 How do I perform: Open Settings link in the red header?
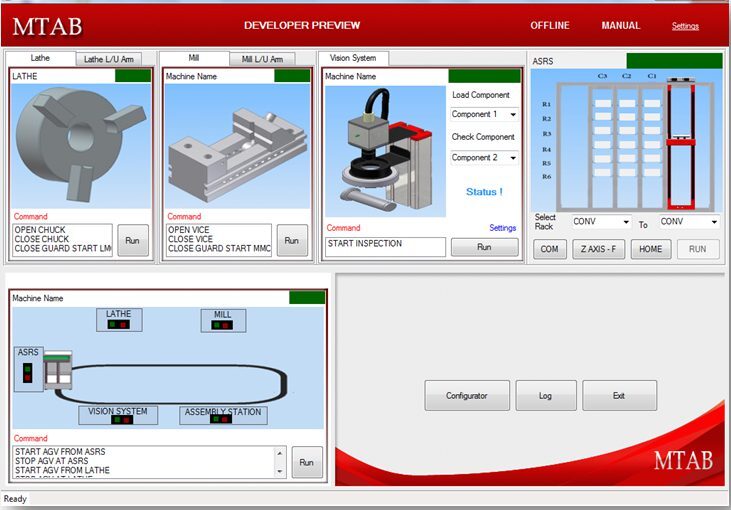(x=685, y=26)
